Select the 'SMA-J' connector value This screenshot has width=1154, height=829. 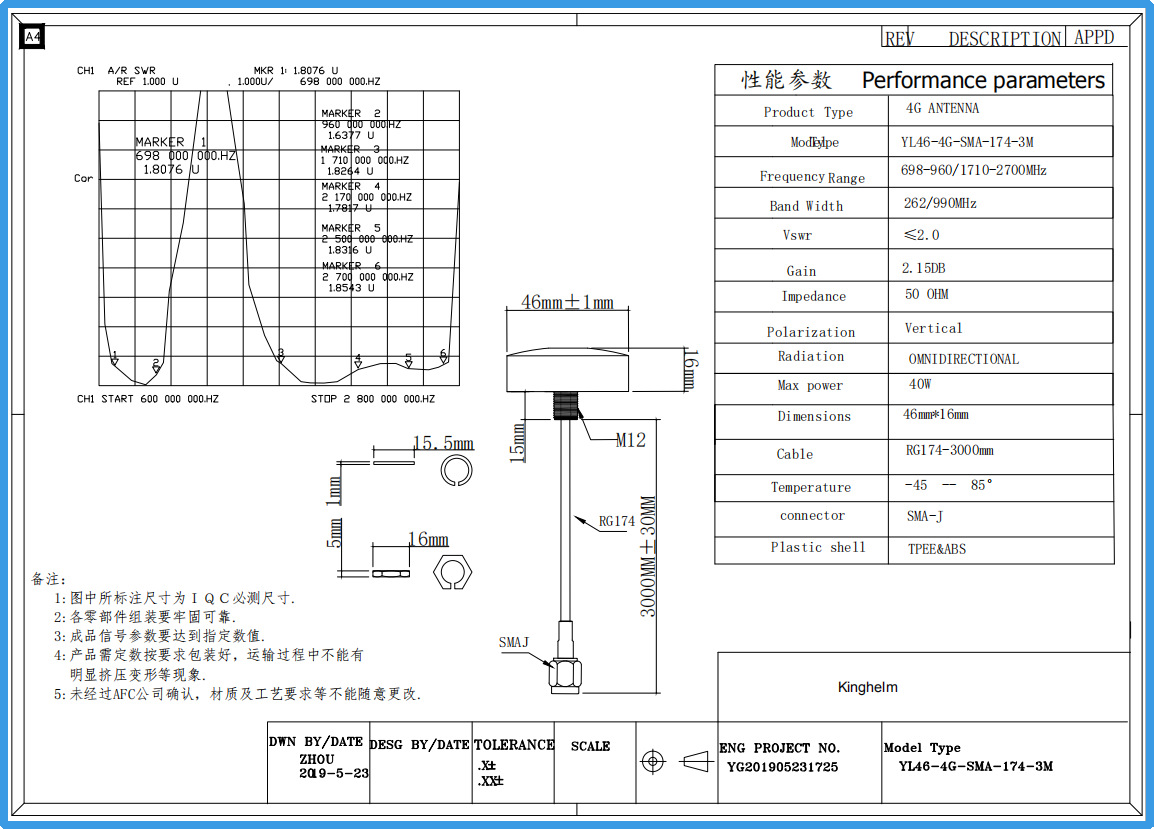point(925,516)
